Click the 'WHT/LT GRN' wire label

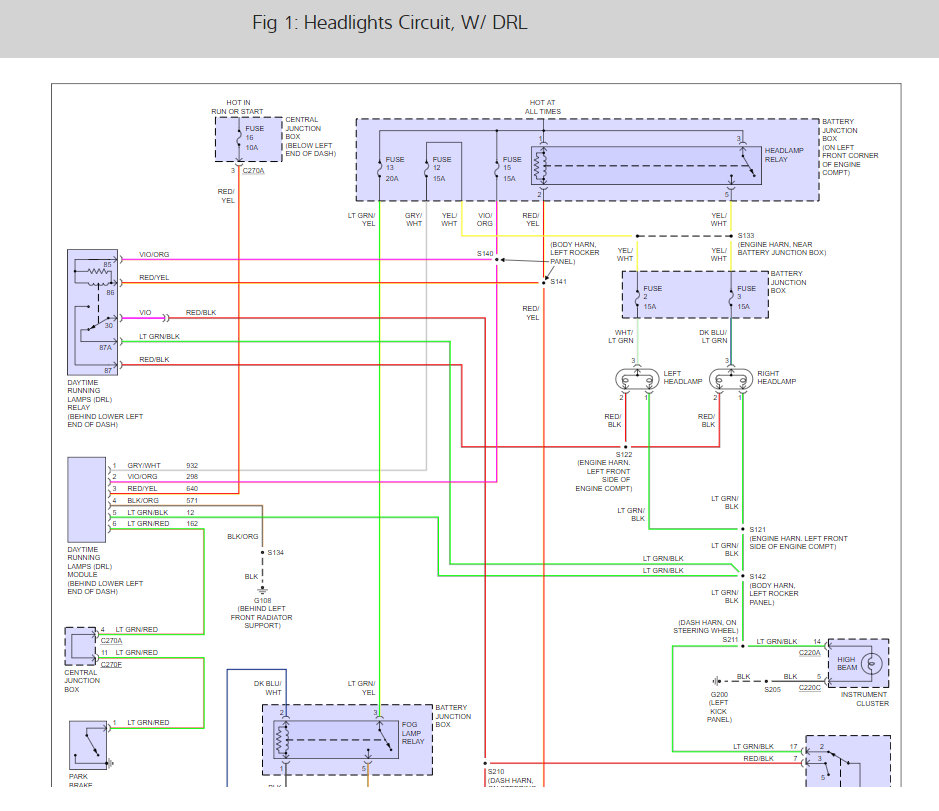(x=621, y=337)
